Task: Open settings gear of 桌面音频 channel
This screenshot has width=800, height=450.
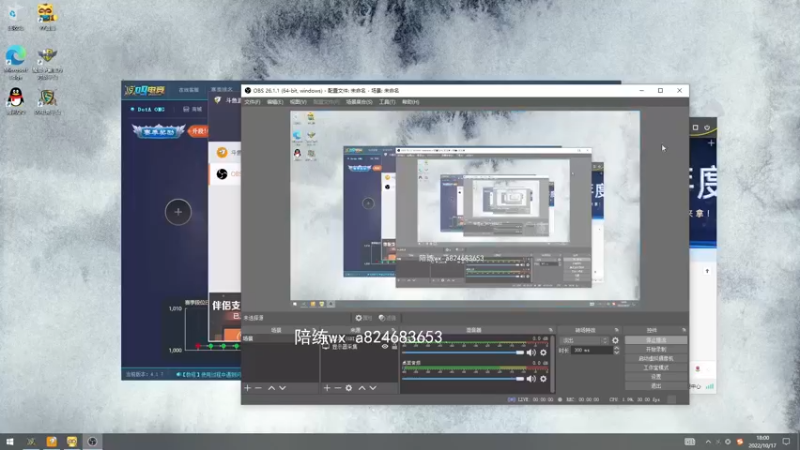Action: [543, 379]
